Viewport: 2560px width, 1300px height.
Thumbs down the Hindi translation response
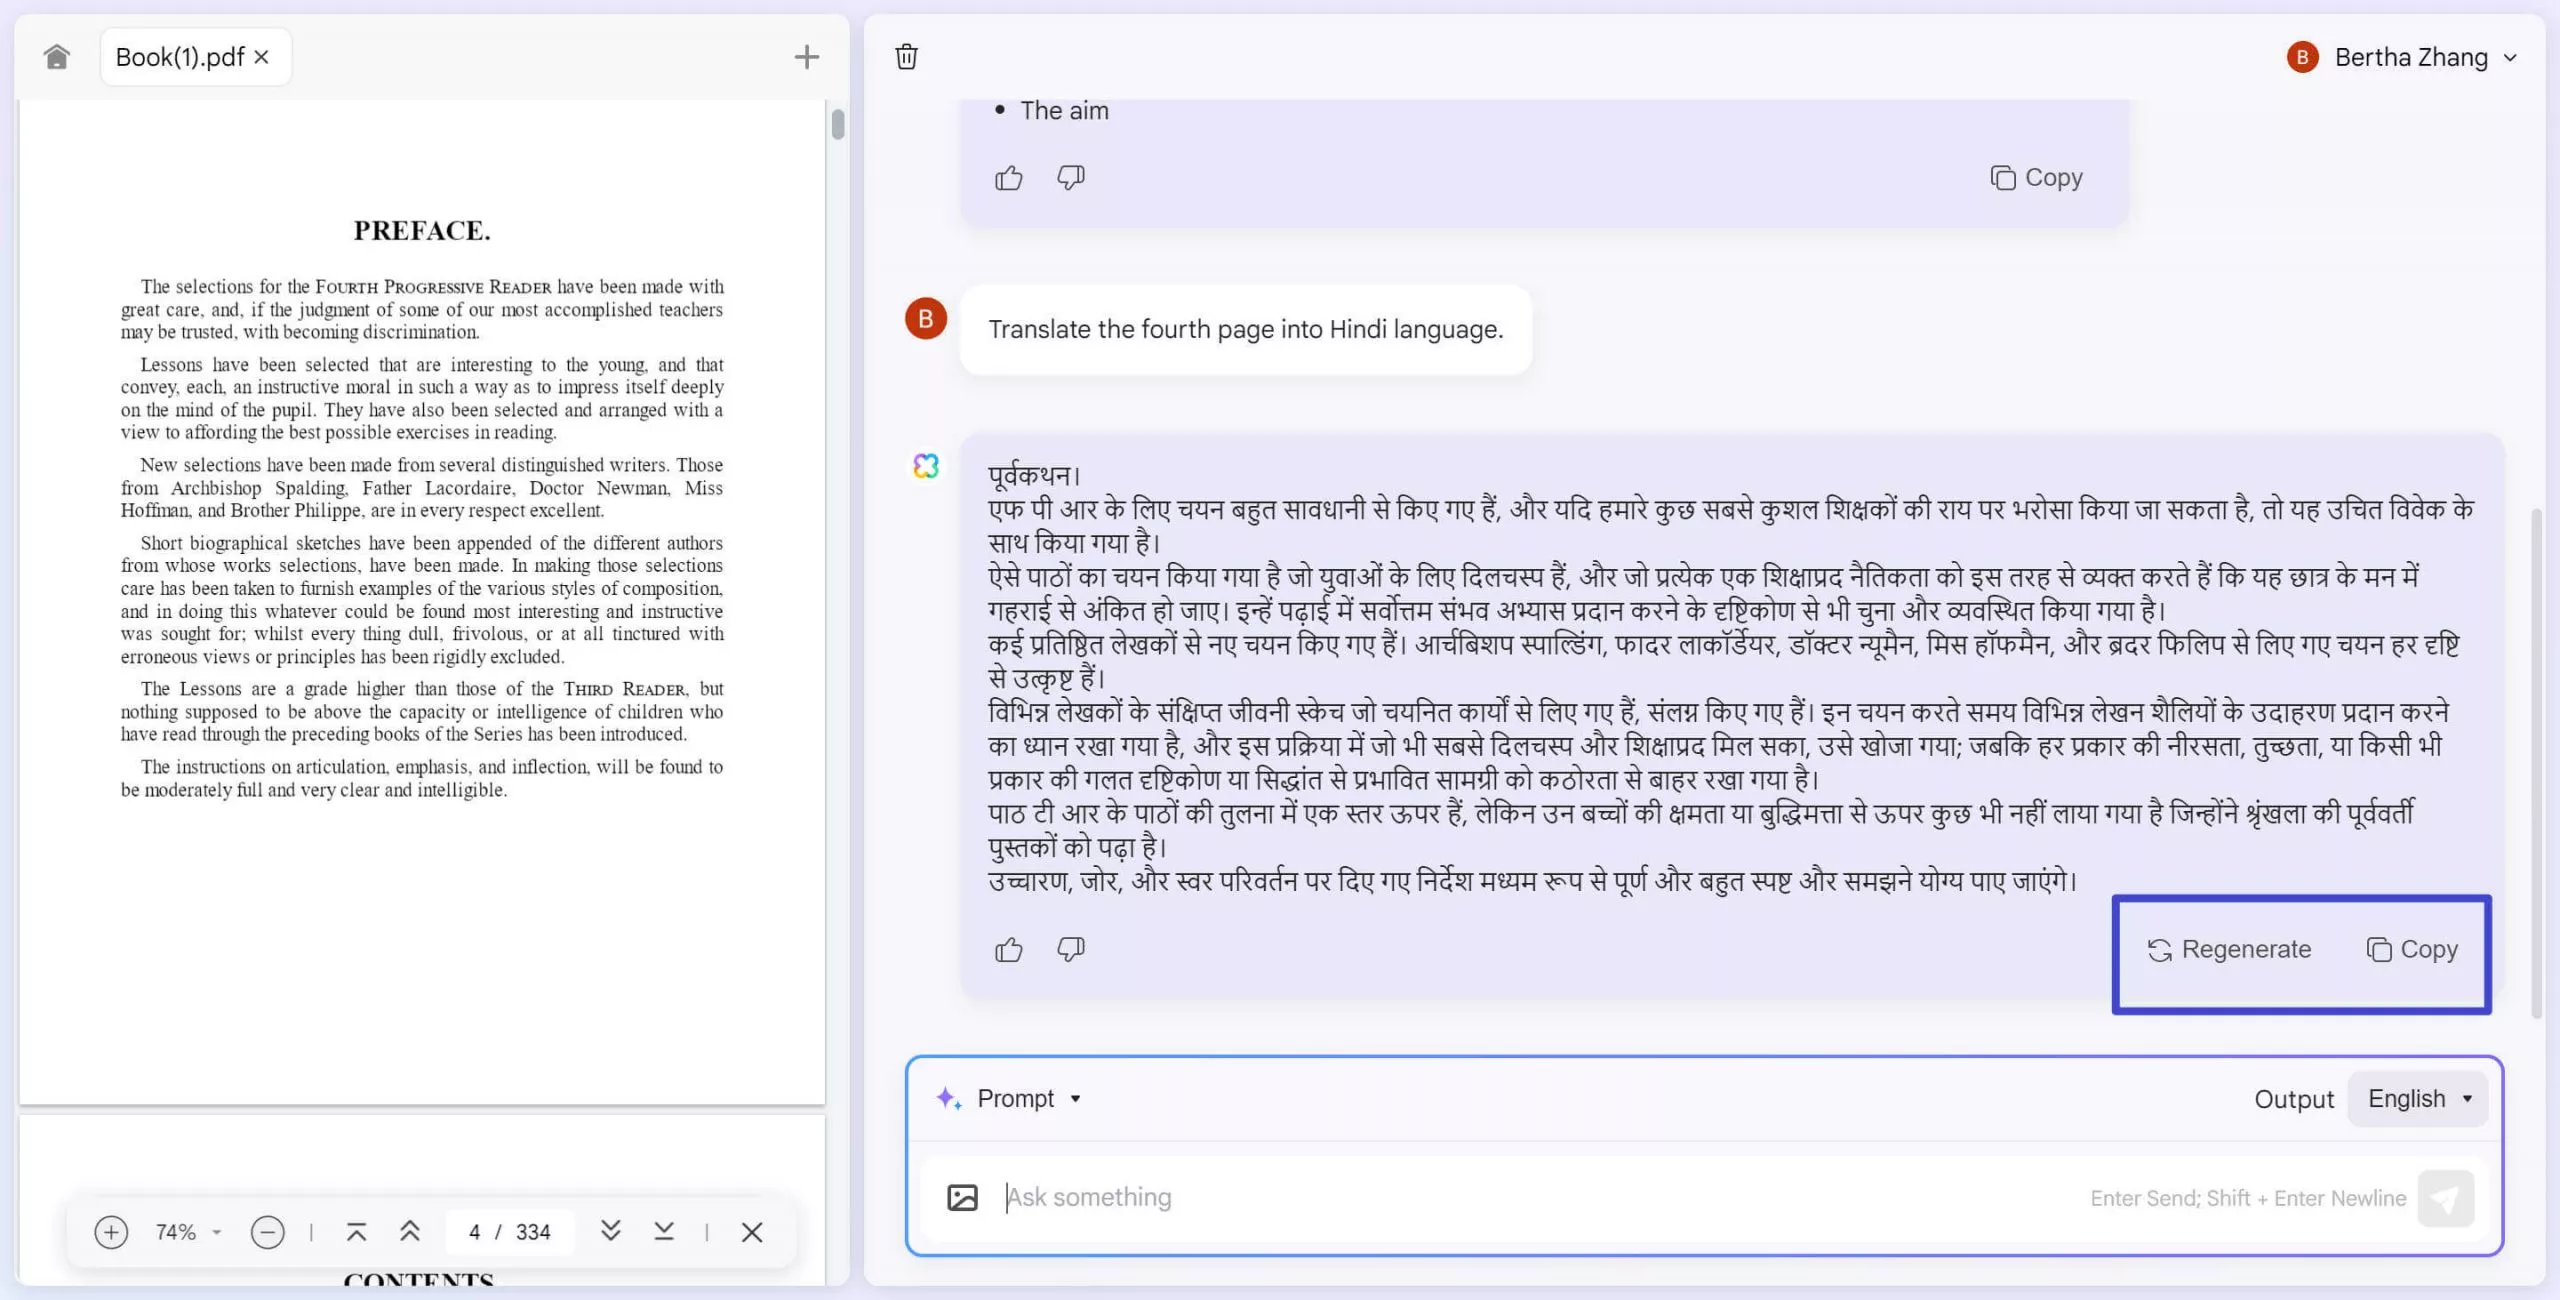point(1071,949)
